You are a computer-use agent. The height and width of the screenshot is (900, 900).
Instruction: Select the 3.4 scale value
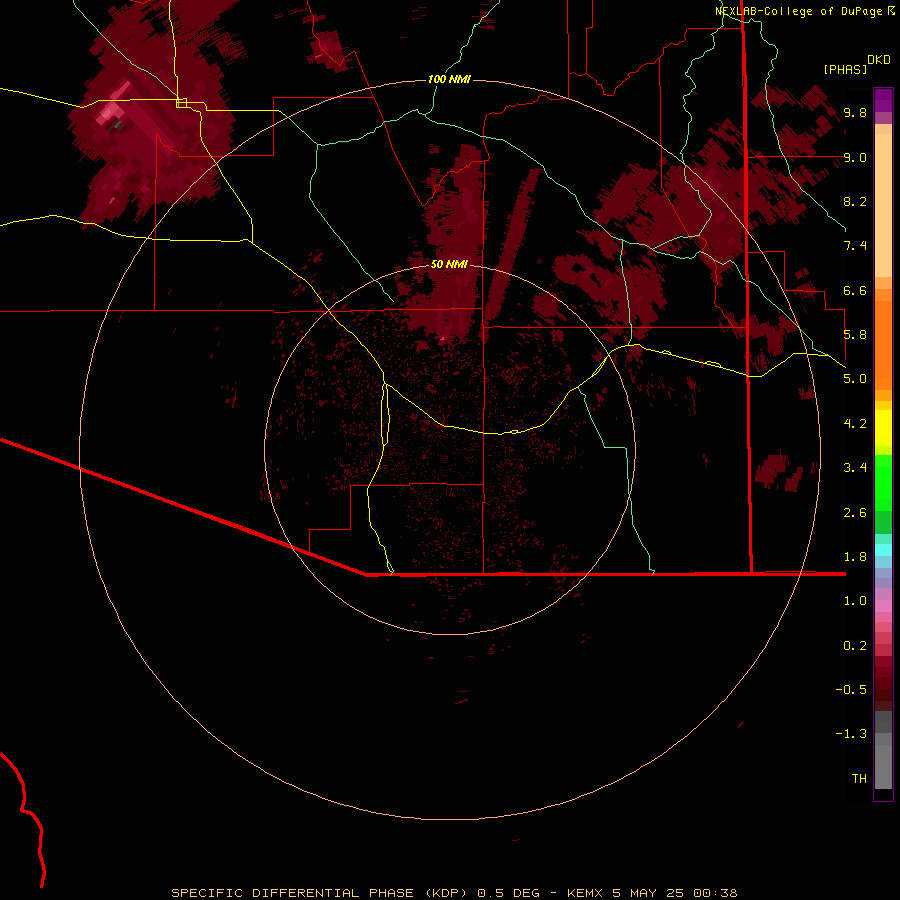[x=855, y=468]
